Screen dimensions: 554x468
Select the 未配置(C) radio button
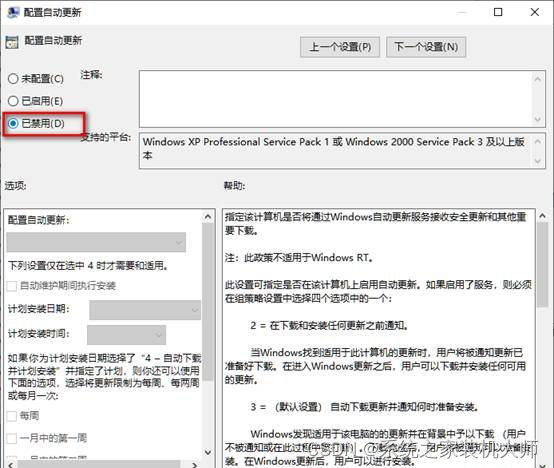tap(13, 78)
